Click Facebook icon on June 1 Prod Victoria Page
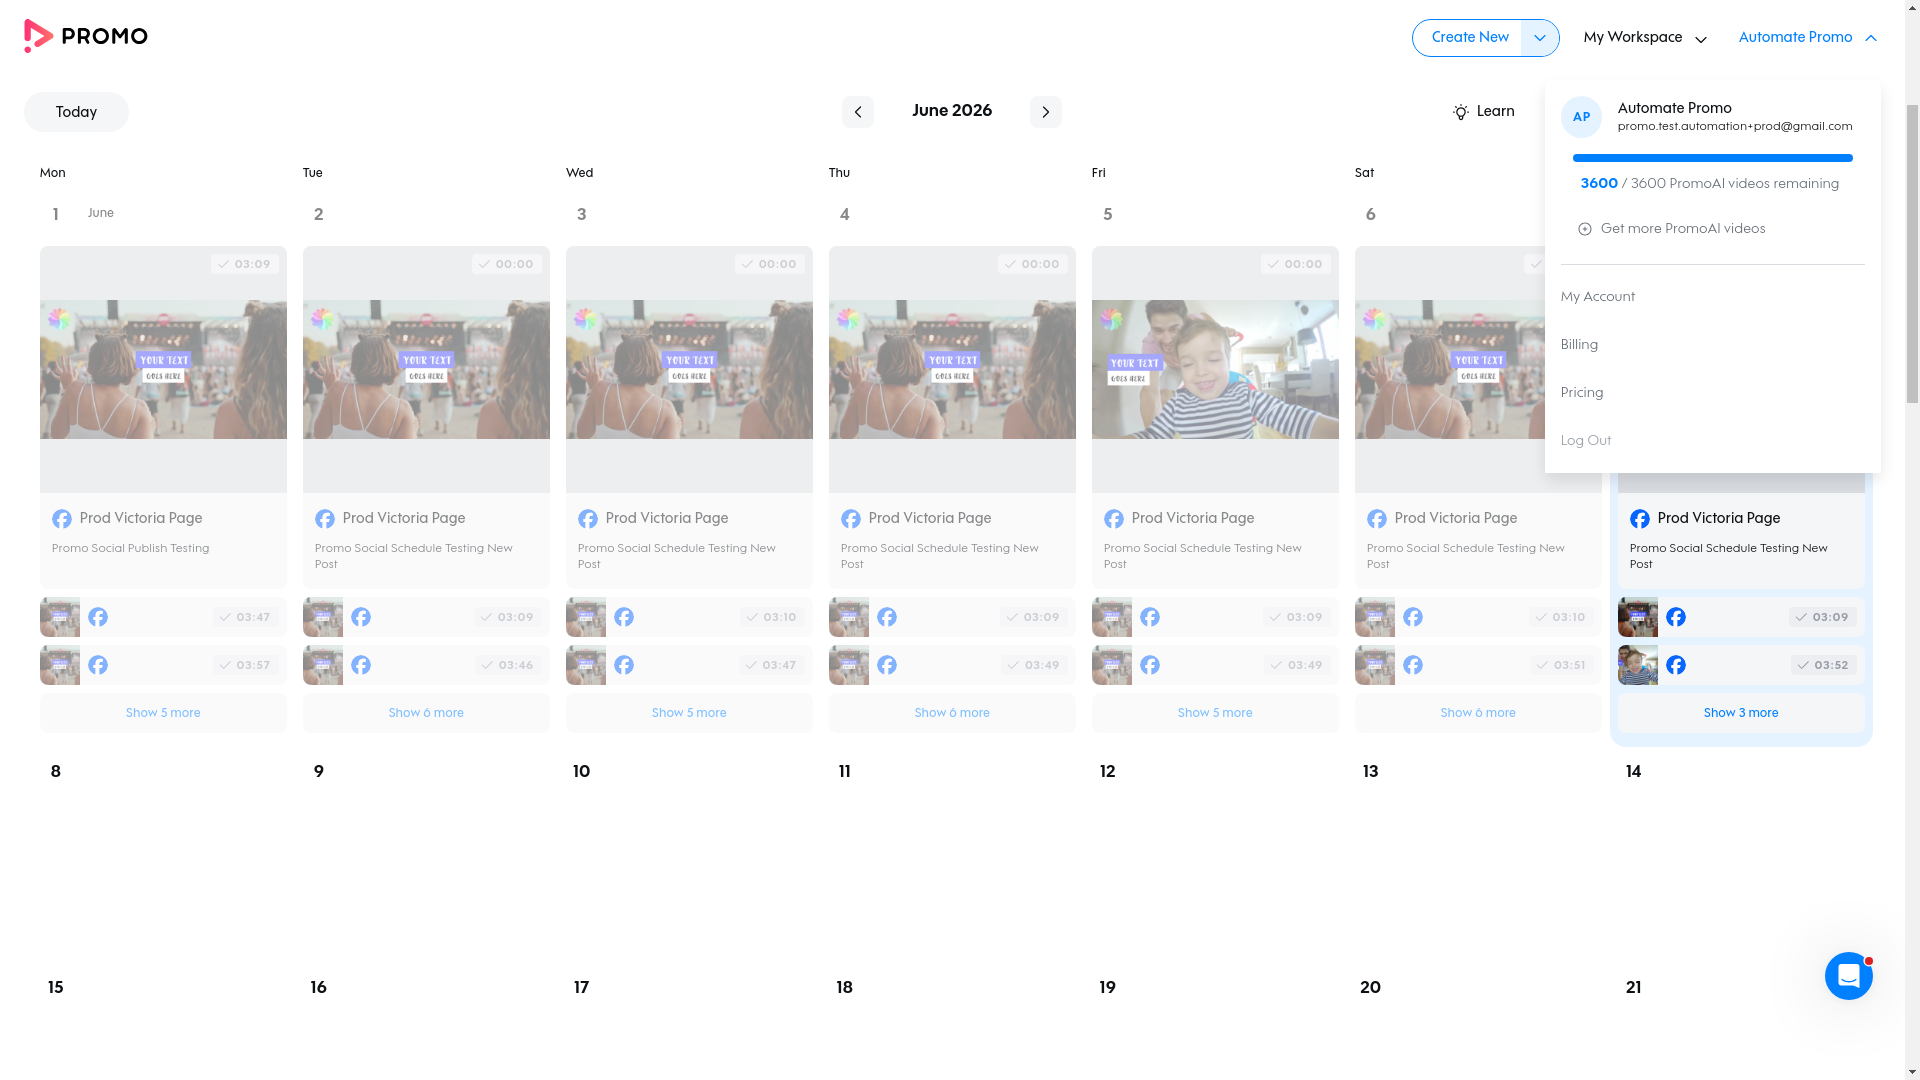Image resolution: width=1920 pixels, height=1080 pixels. 62,519
